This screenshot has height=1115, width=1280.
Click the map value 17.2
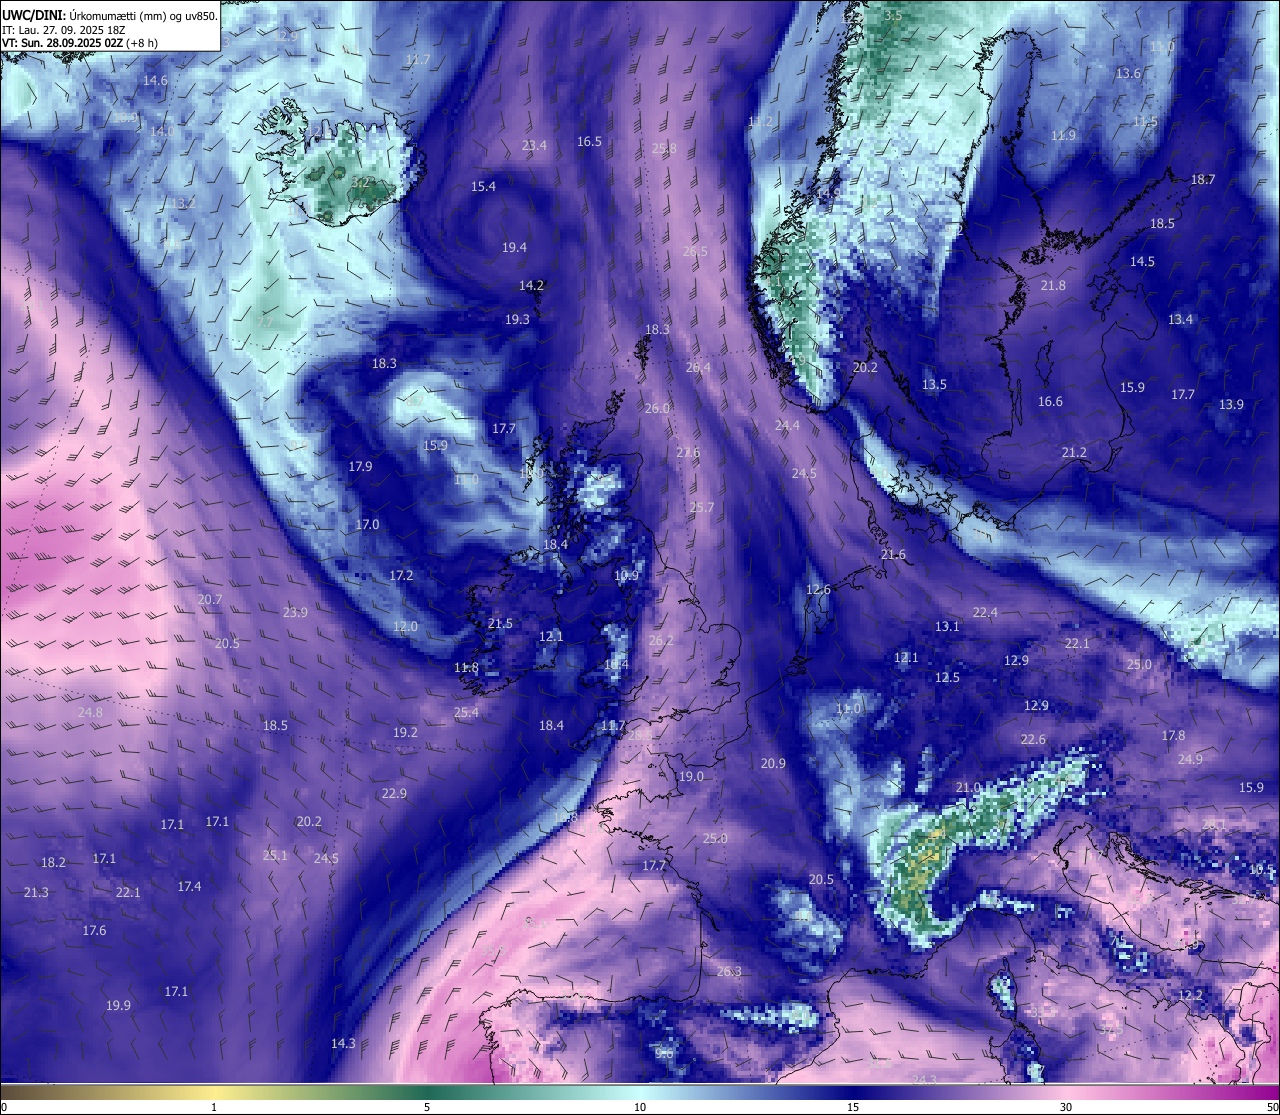[x=401, y=575]
